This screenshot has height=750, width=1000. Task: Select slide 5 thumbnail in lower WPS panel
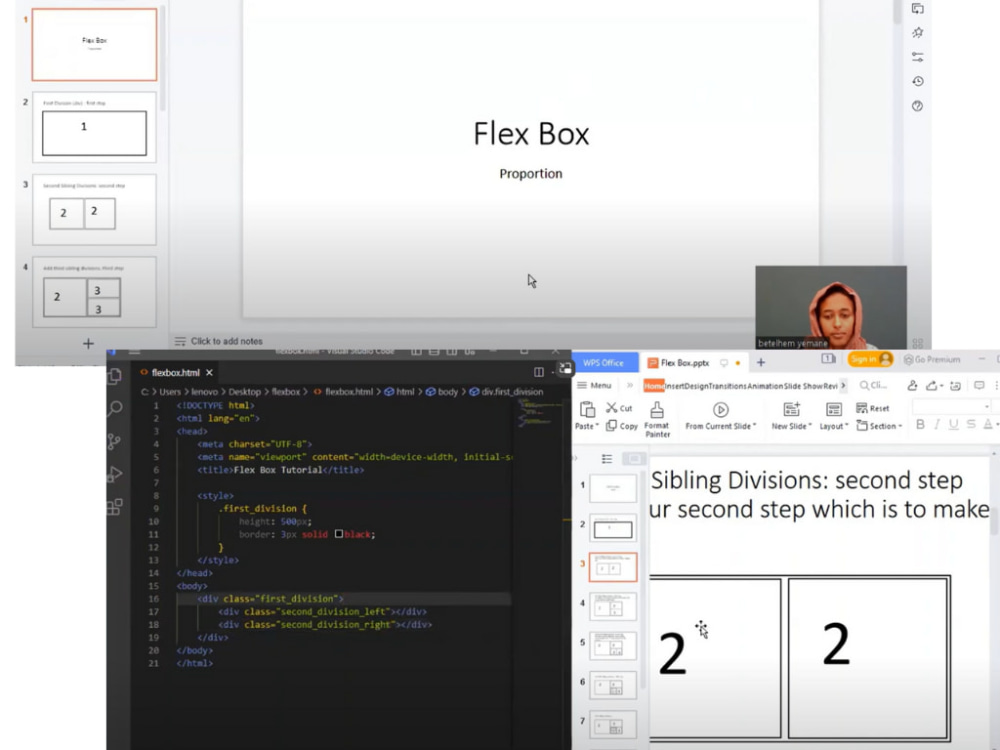click(613, 645)
